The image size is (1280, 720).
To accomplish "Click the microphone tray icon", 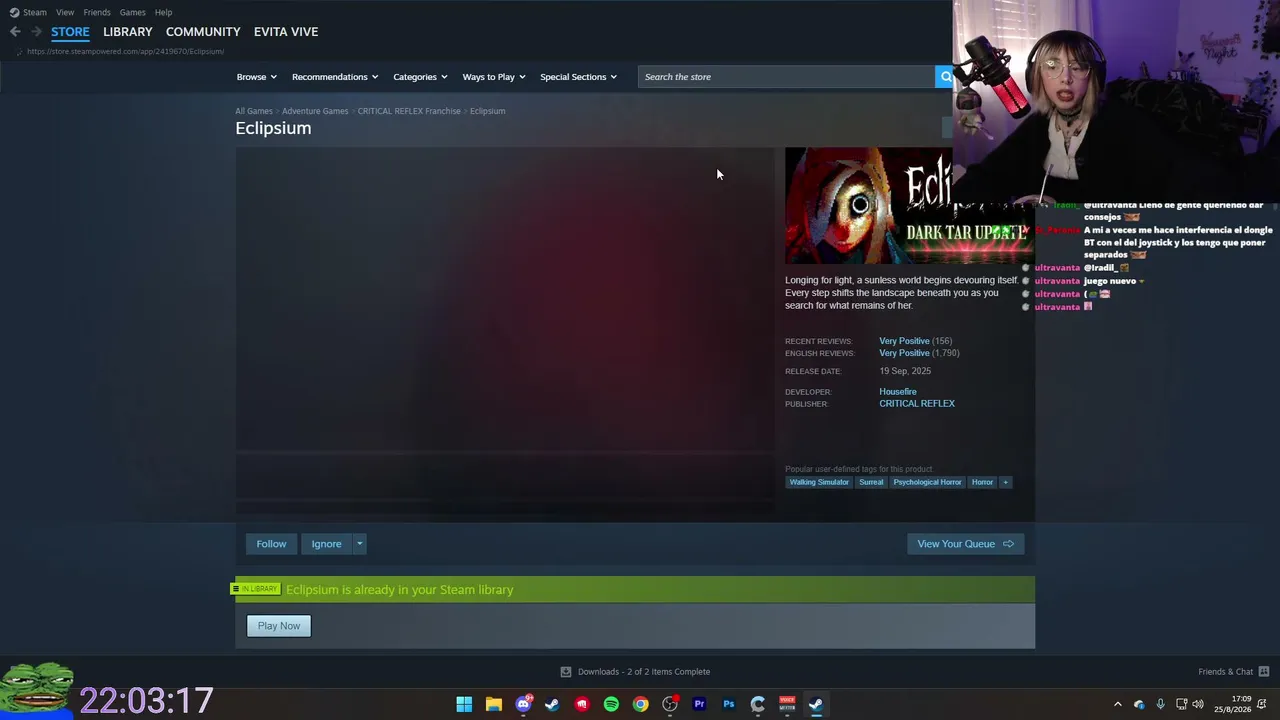I will pyautogui.click(x=1160, y=704).
